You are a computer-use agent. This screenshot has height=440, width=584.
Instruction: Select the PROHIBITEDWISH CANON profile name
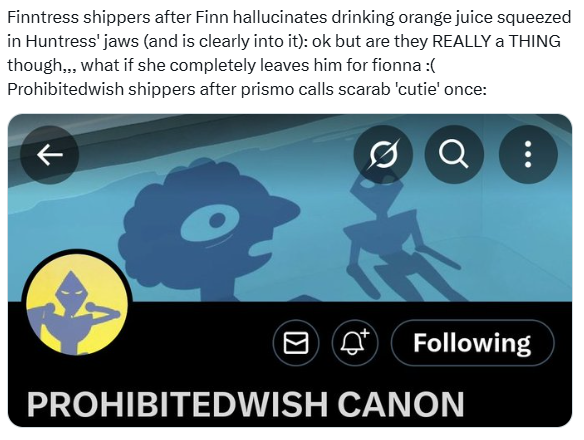click(245, 404)
